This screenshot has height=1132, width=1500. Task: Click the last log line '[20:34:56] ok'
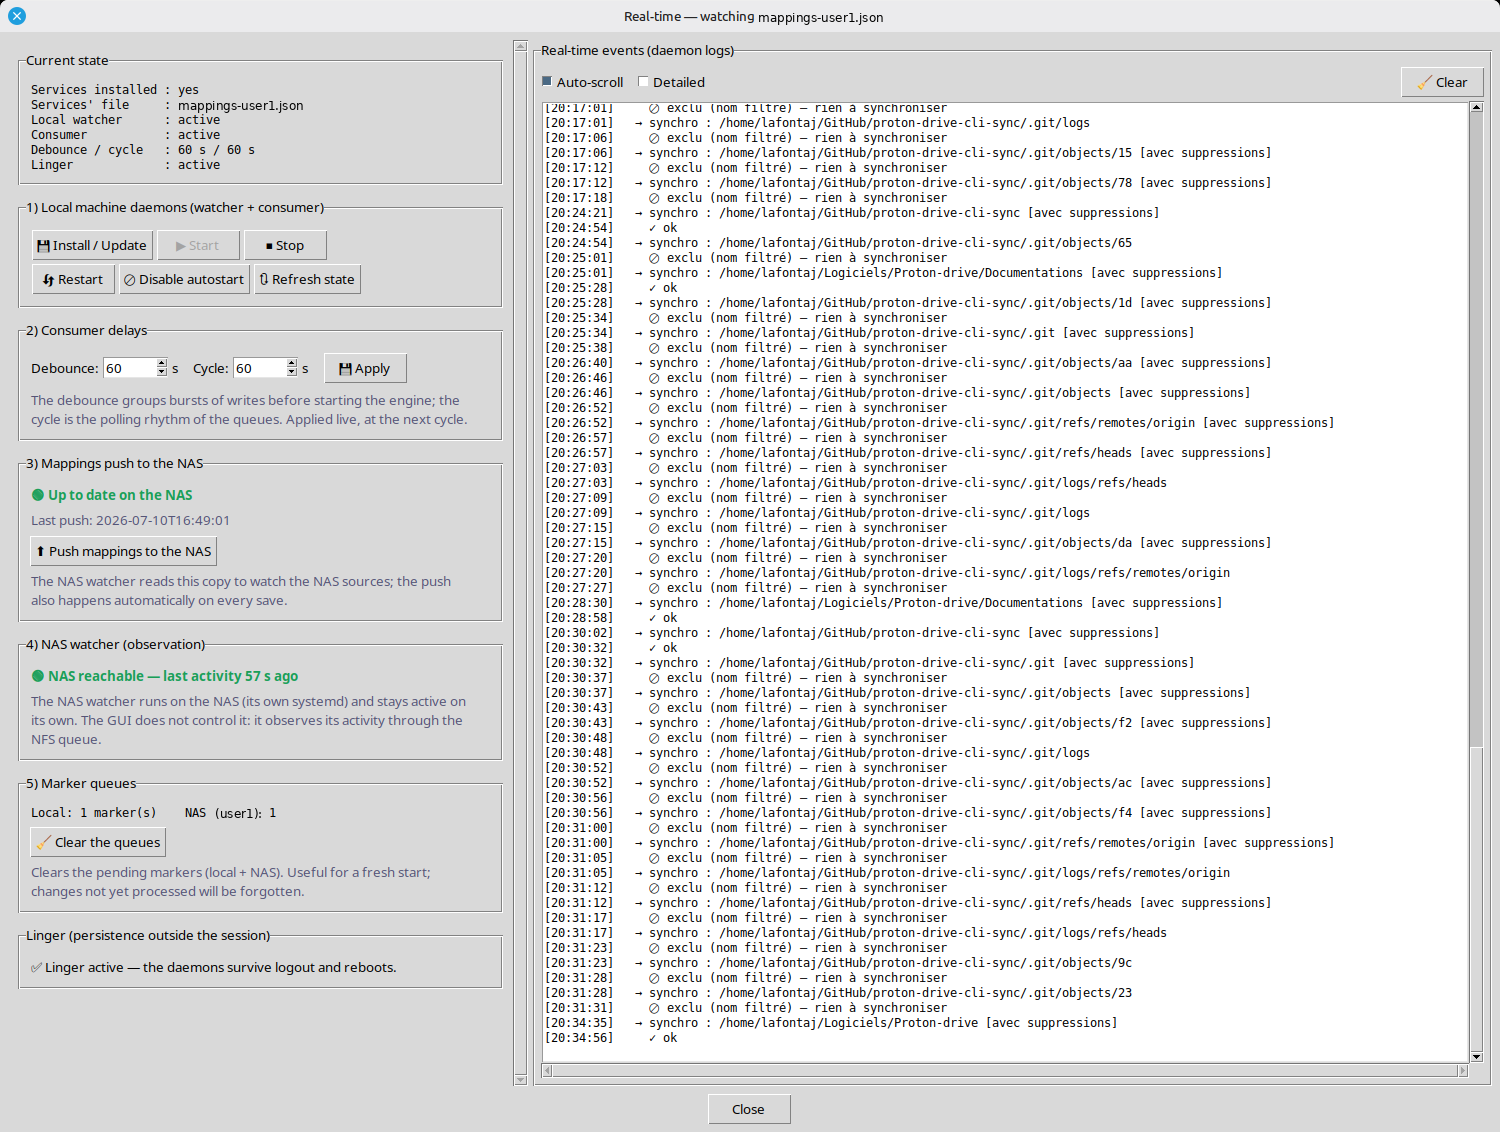[611, 1038]
